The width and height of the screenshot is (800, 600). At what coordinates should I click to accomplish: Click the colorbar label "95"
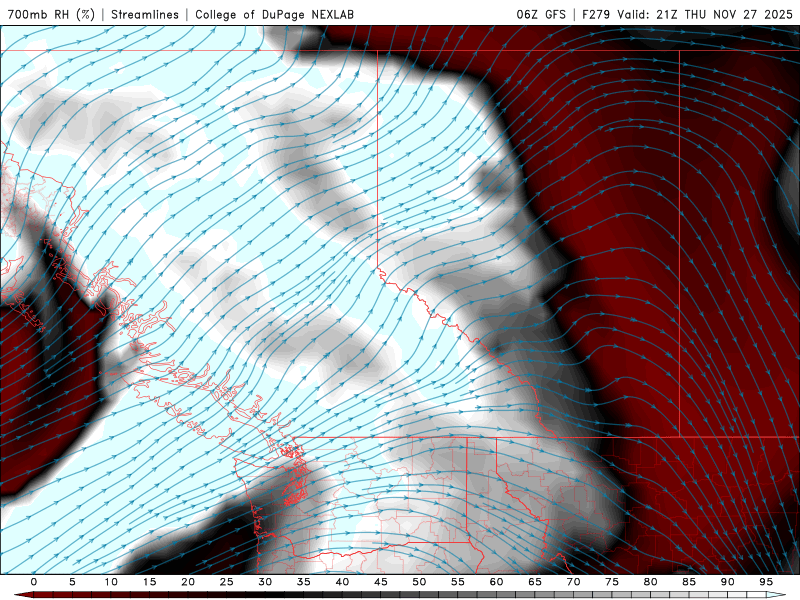(x=765, y=582)
